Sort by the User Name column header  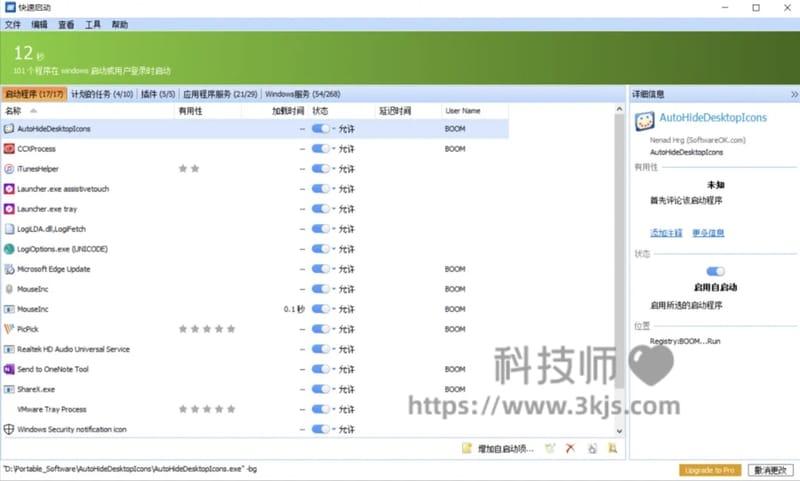tap(474, 111)
